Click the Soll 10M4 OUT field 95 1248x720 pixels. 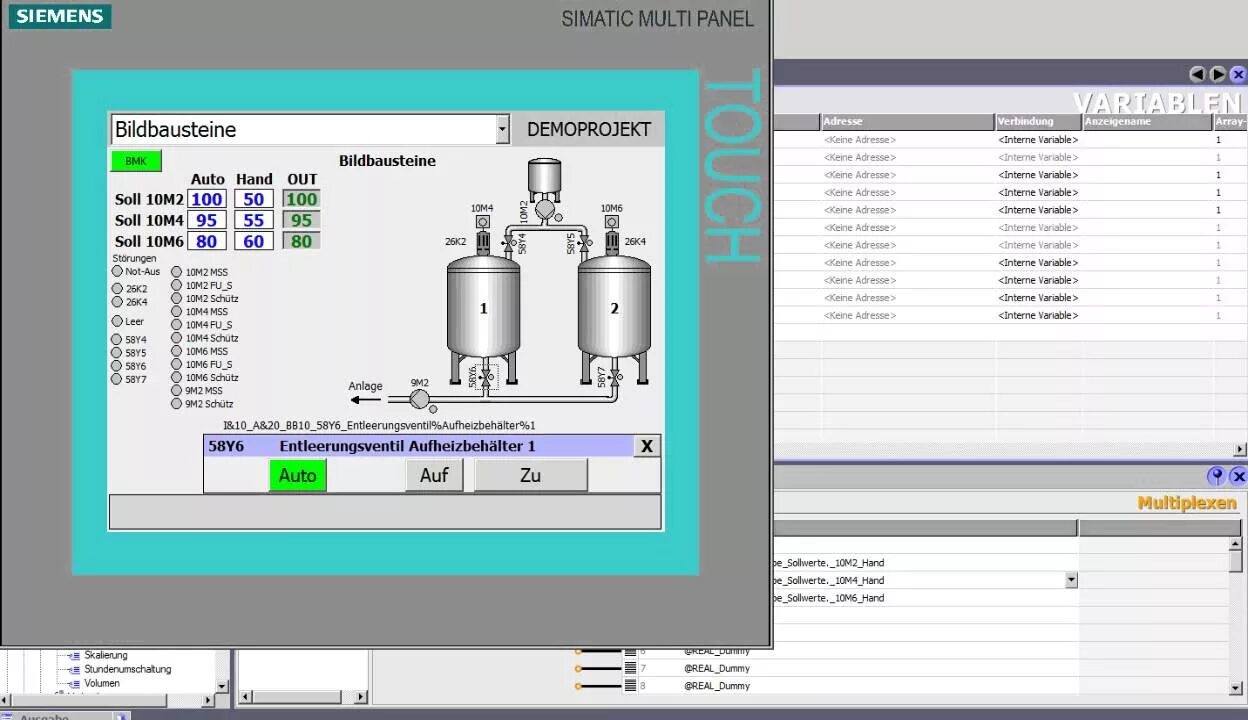[x=301, y=220]
